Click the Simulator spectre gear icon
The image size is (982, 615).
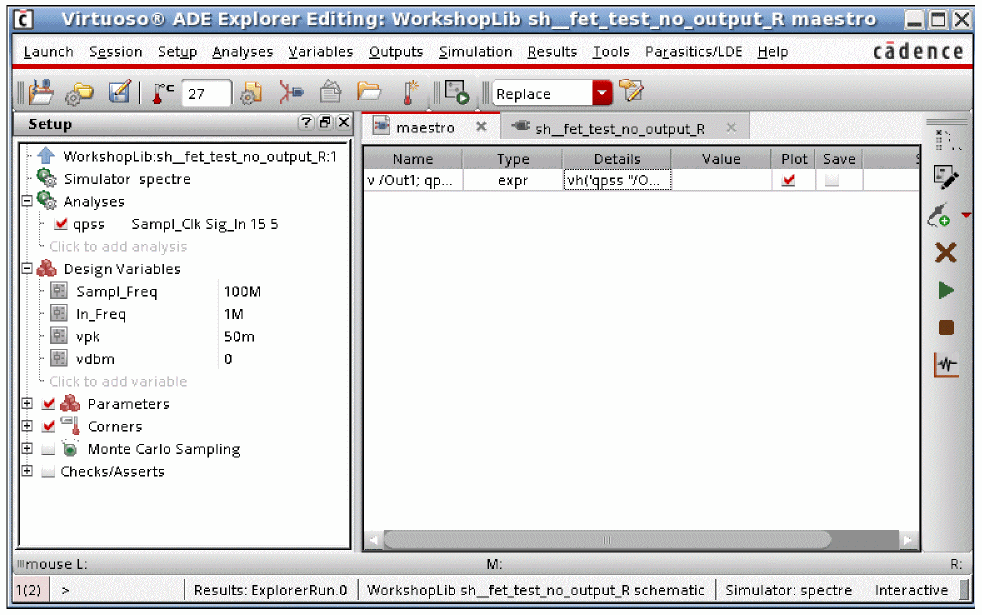[46, 178]
